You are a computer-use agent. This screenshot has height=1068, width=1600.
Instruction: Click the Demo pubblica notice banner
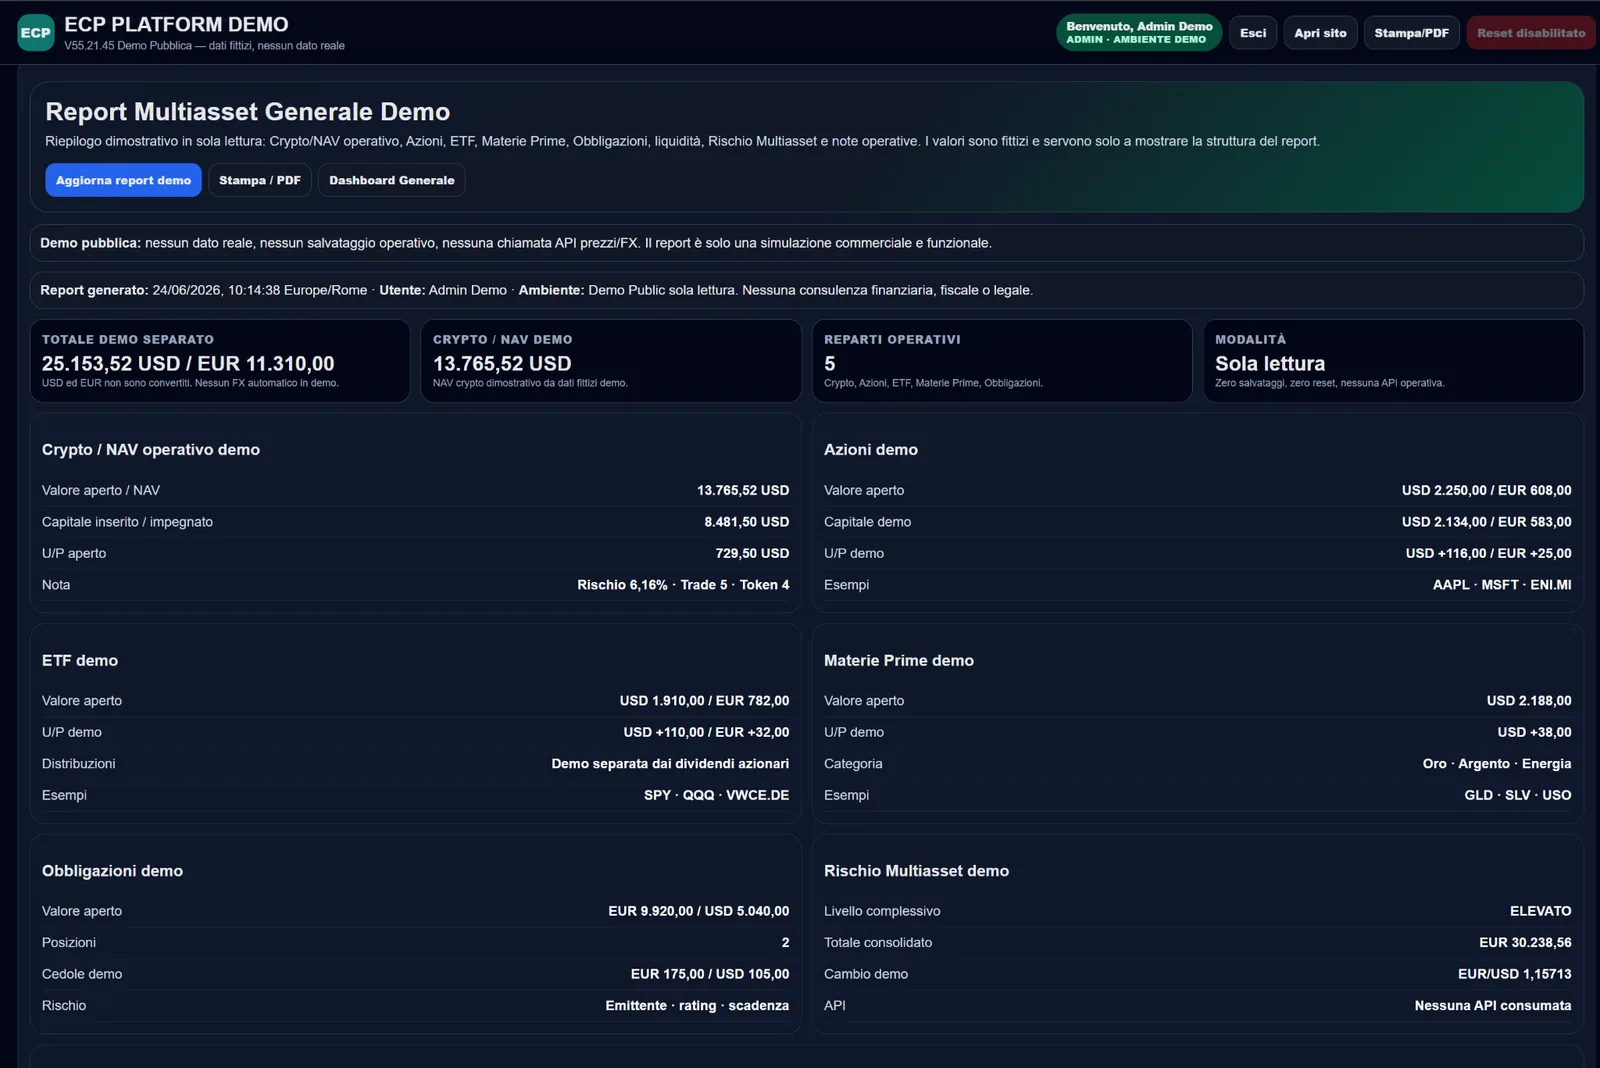point(806,243)
